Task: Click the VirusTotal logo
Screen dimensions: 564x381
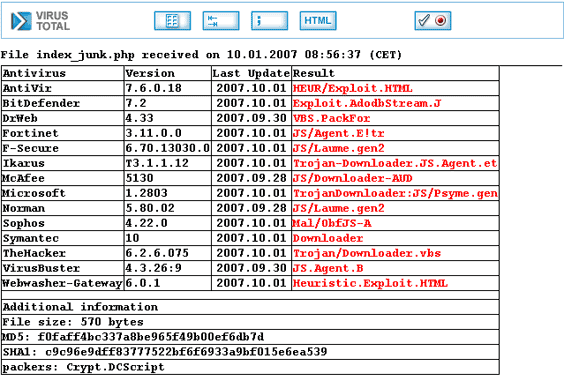Action: click(x=40, y=21)
